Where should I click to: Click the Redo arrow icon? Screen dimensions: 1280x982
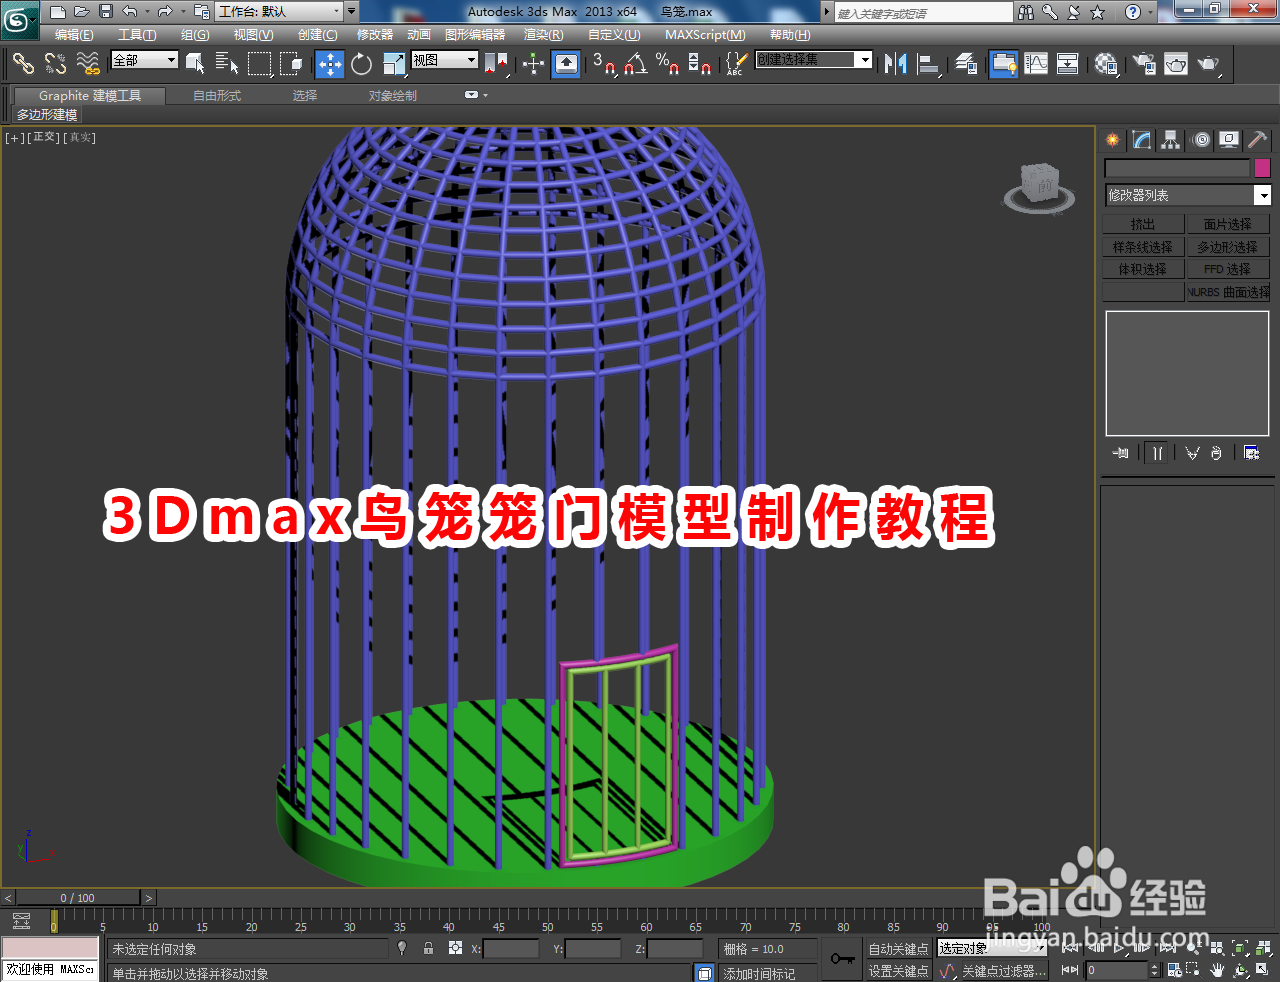(164, 12)
